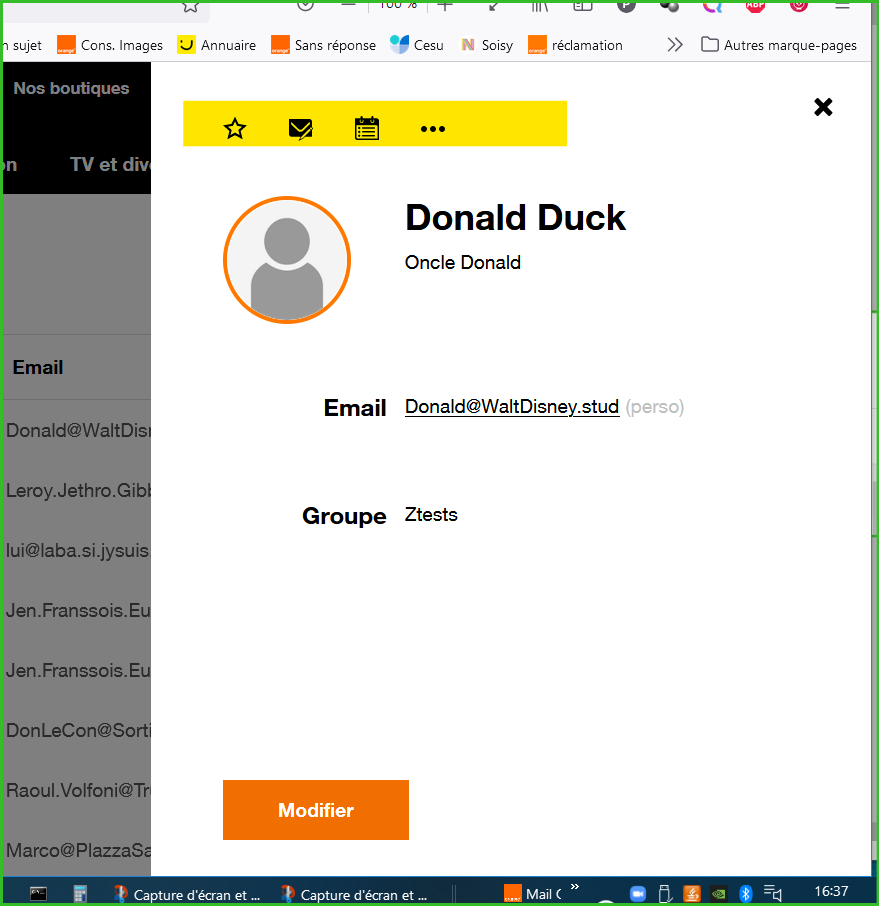The height and width of the screenshot is (906, 879).
Task: Open the Donald@WaltDisney.stud email link
Action: (x=512, y=407)
